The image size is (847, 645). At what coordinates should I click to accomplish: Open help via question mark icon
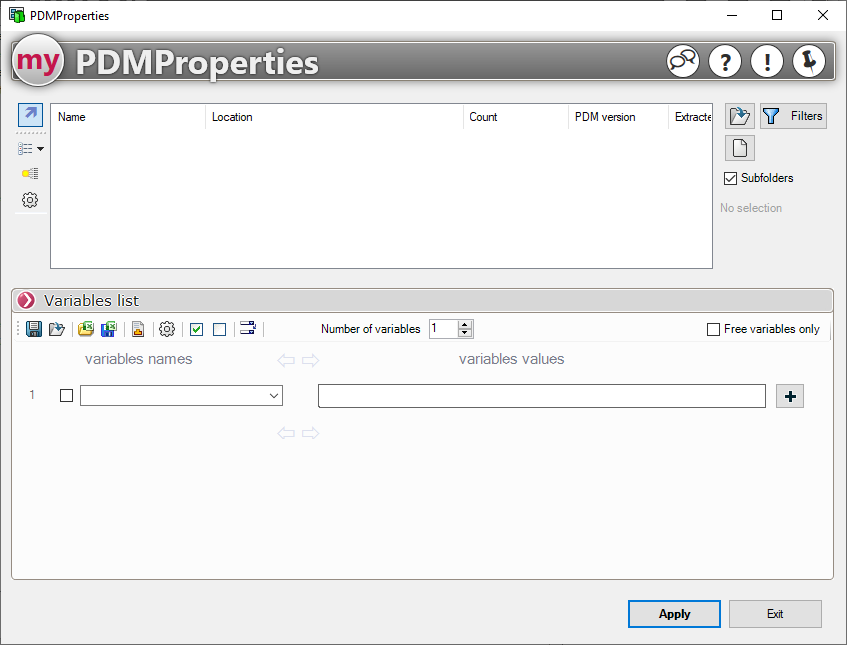tap(725, 61)
